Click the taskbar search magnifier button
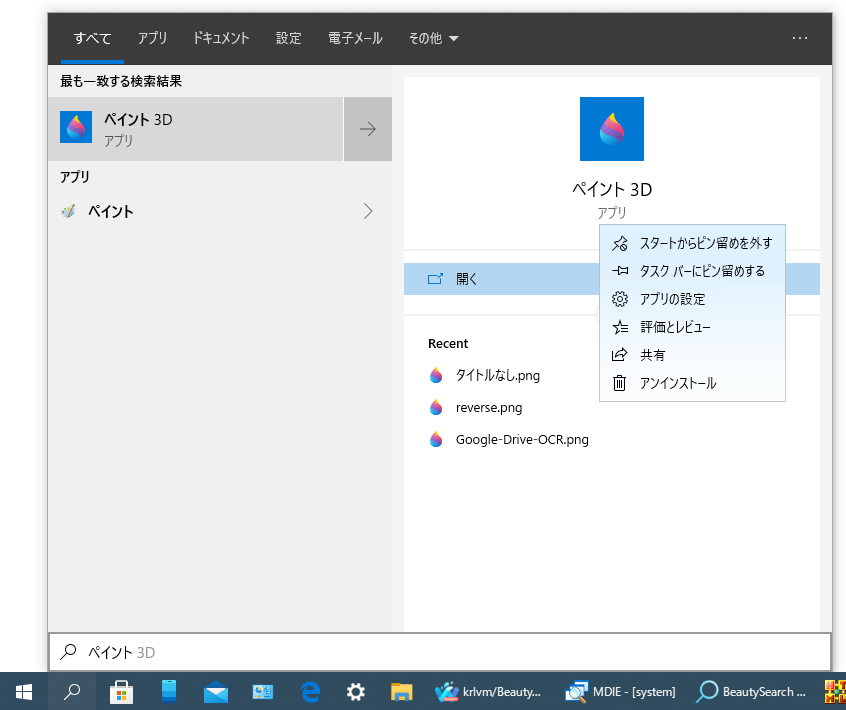 72,691
